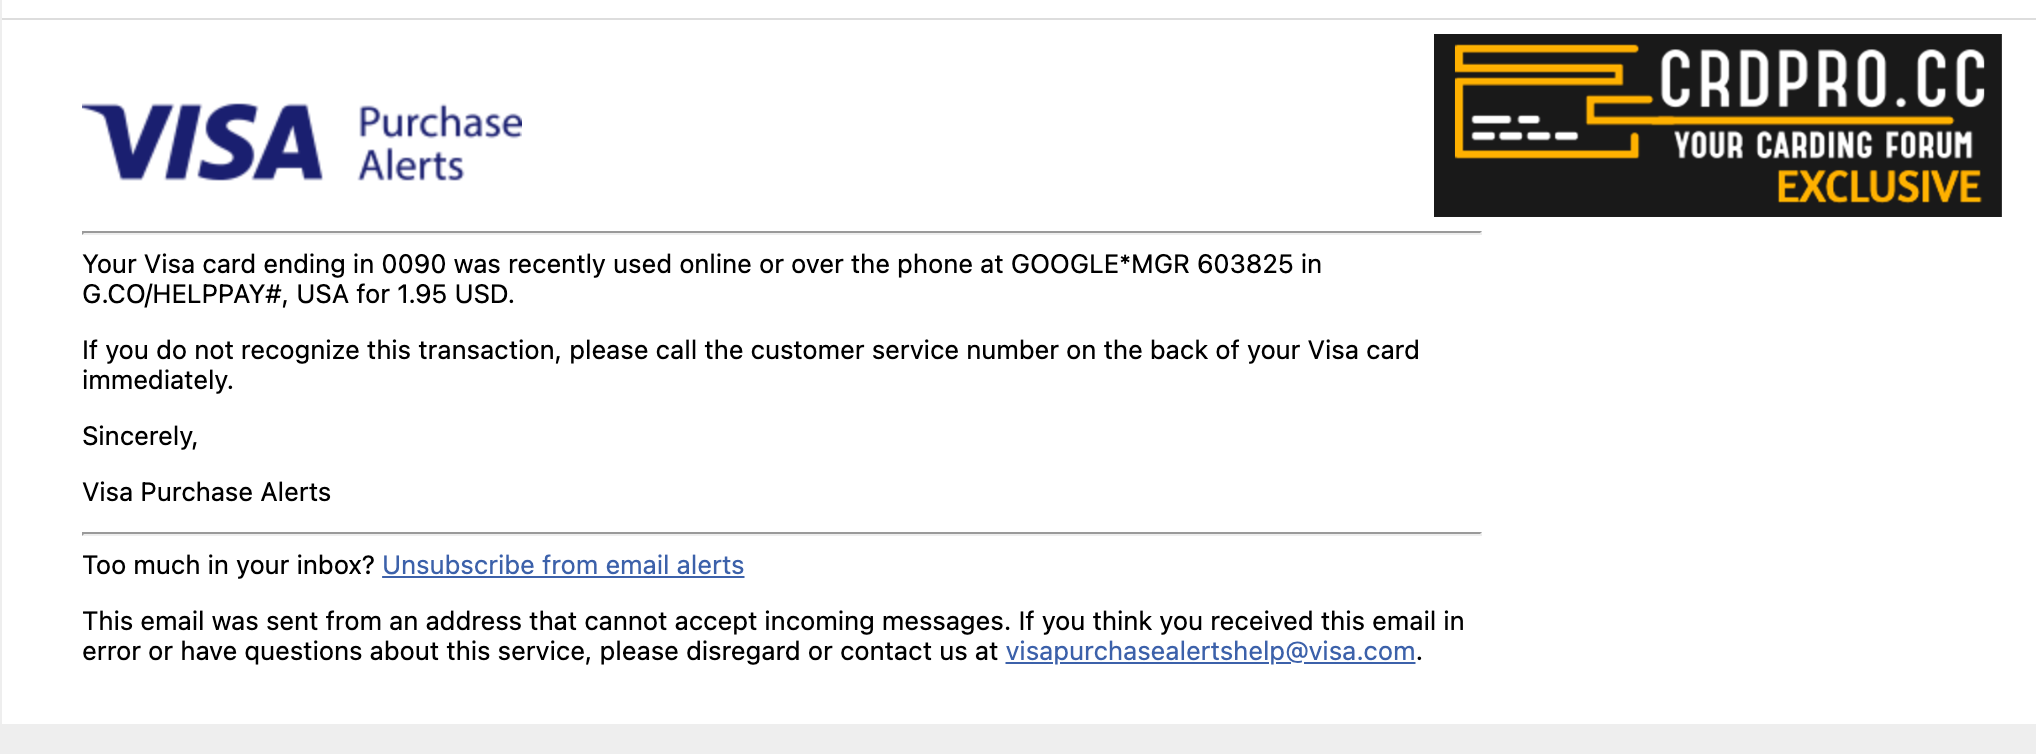This screenshot has width=2036, height=754.
Task: Select the GOOGLE*MGR 603825 merchant text
Action: coord(1152,264)
